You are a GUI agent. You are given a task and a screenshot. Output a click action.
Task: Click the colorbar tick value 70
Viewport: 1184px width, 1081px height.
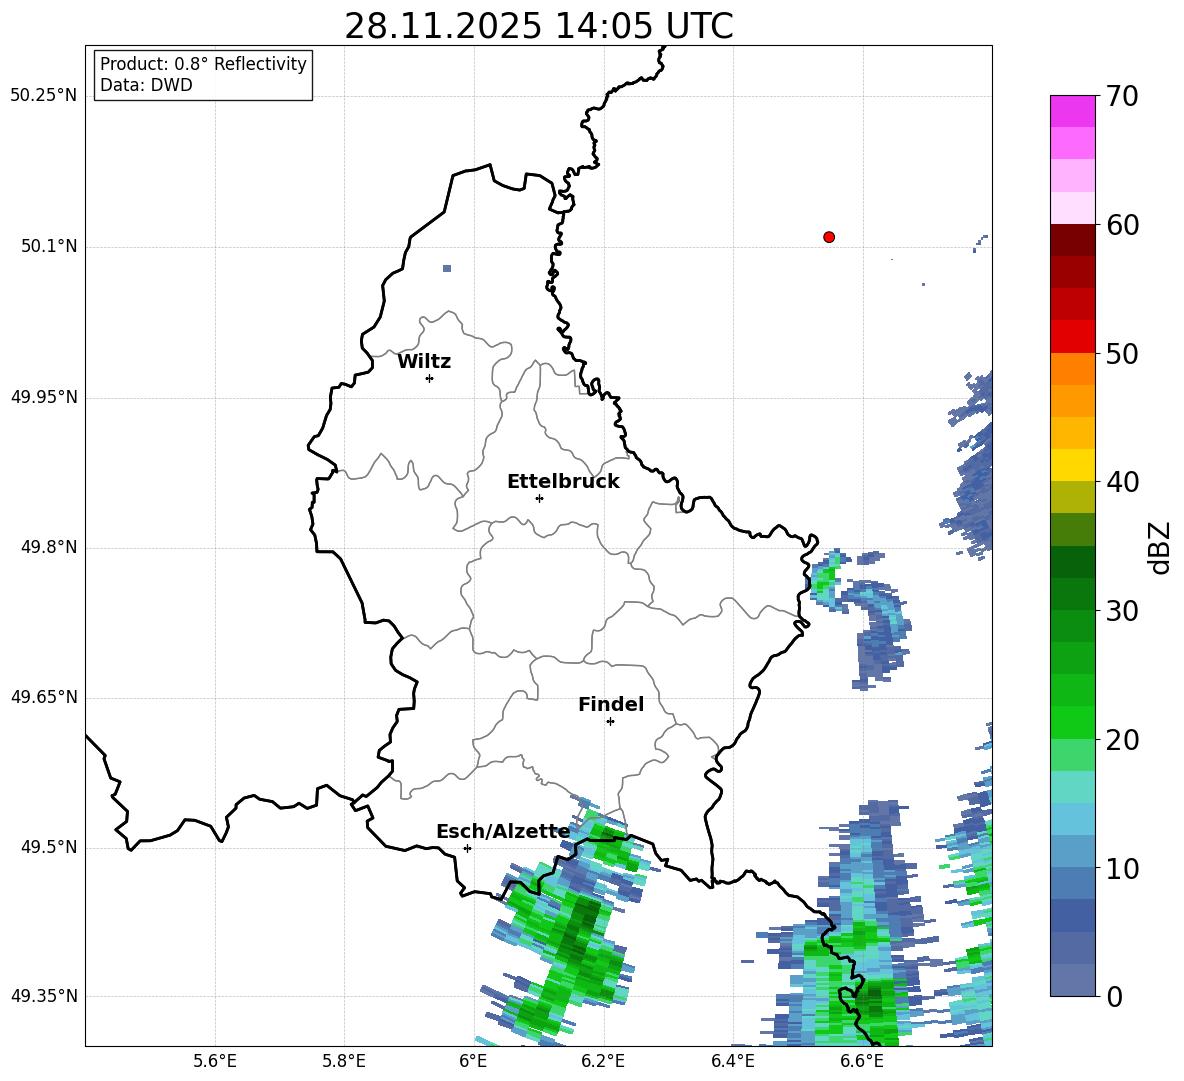coord(1122,97)
